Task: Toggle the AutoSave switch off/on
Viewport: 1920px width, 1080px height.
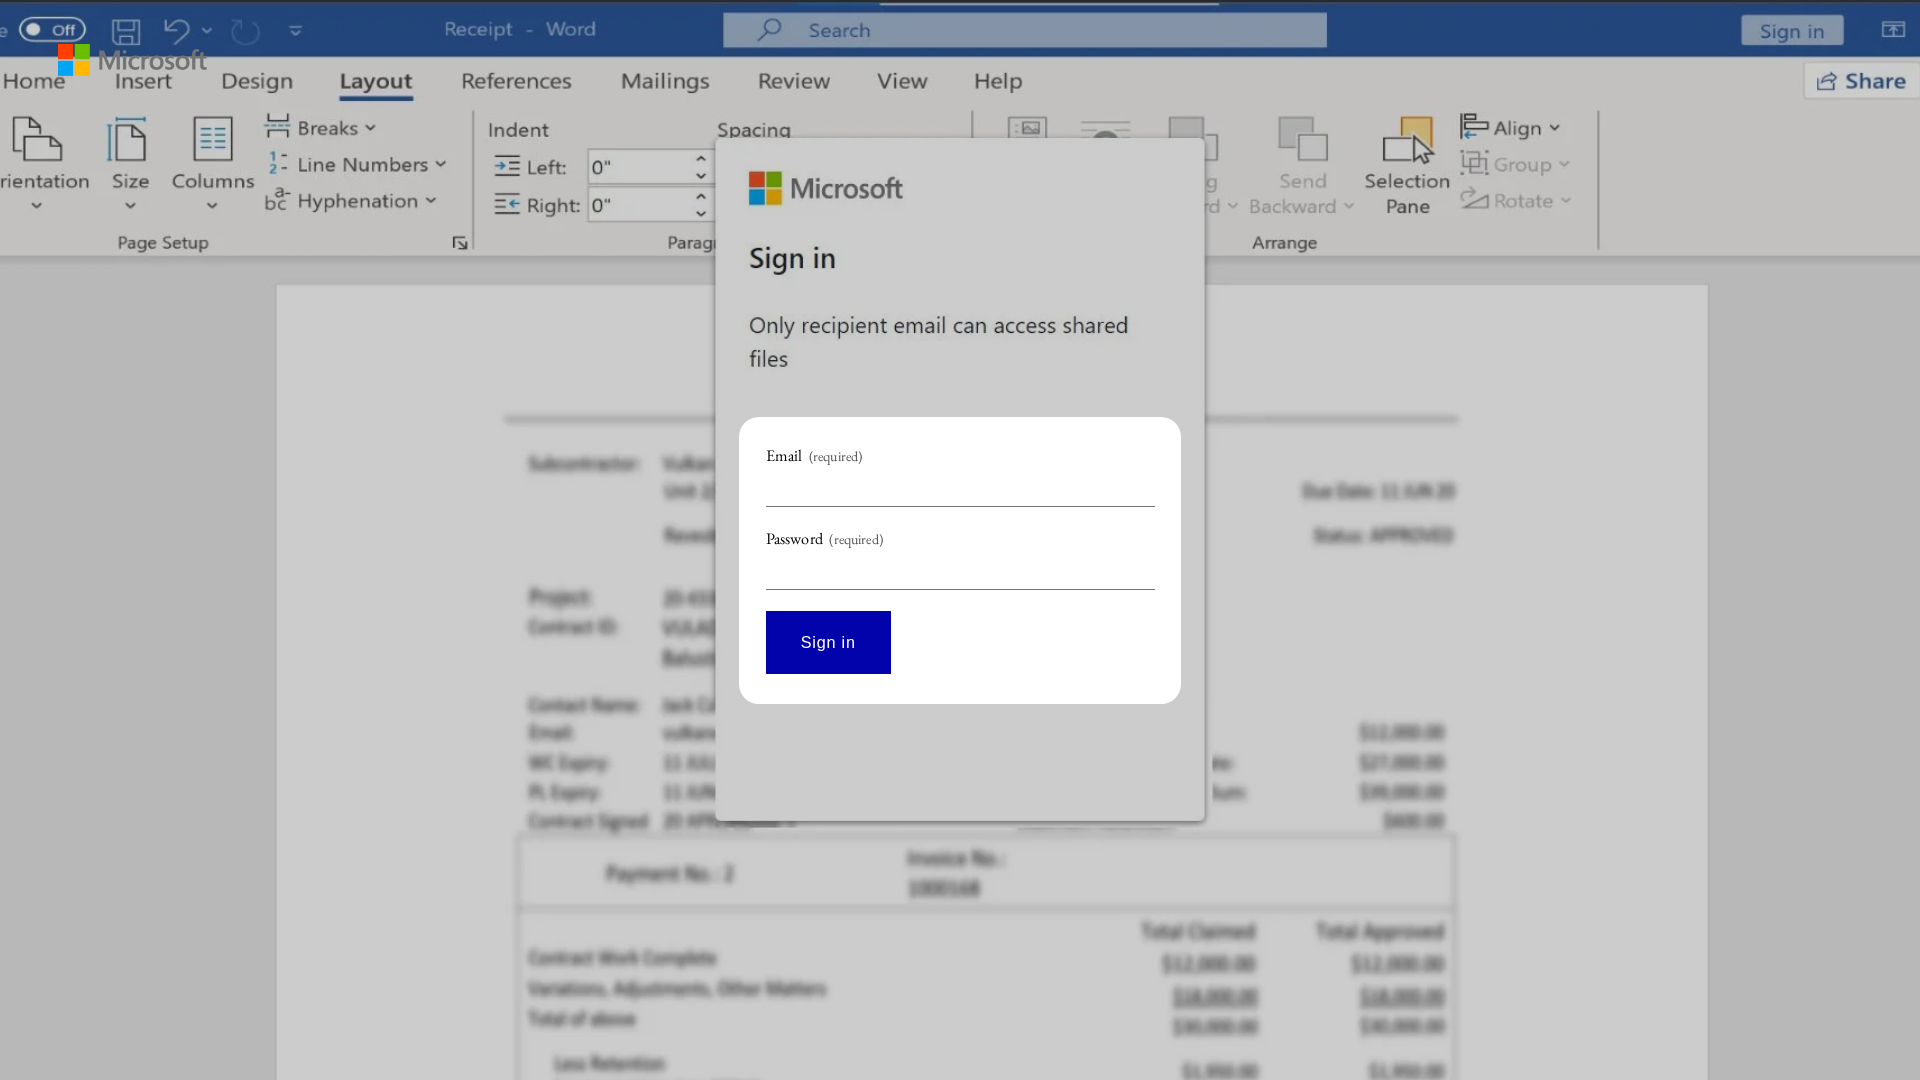Action: 52,30
